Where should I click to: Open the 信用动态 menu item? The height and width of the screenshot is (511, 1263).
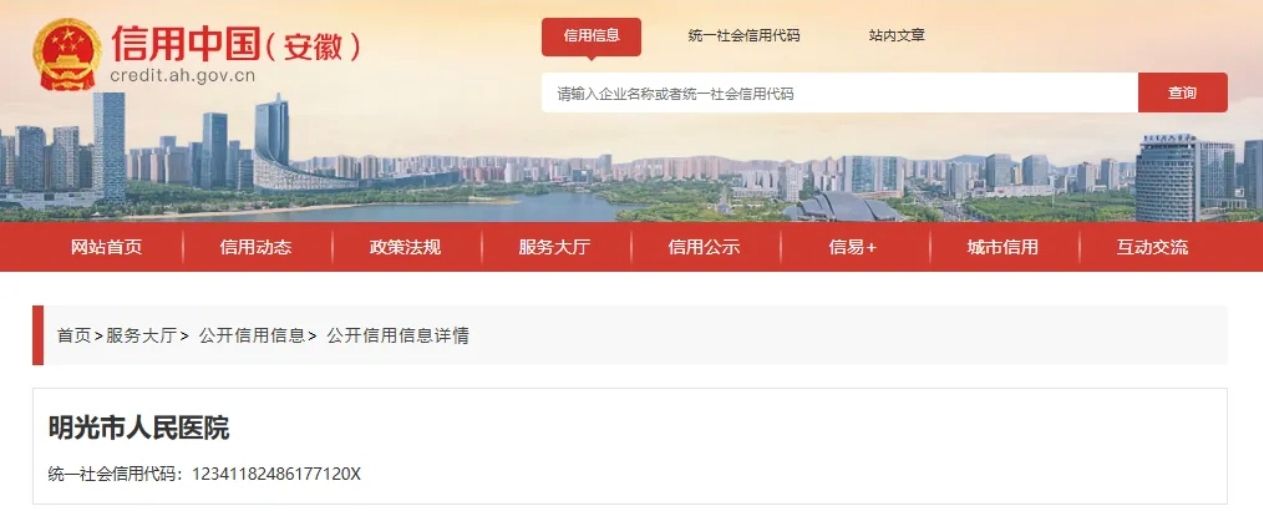point(256,247)
